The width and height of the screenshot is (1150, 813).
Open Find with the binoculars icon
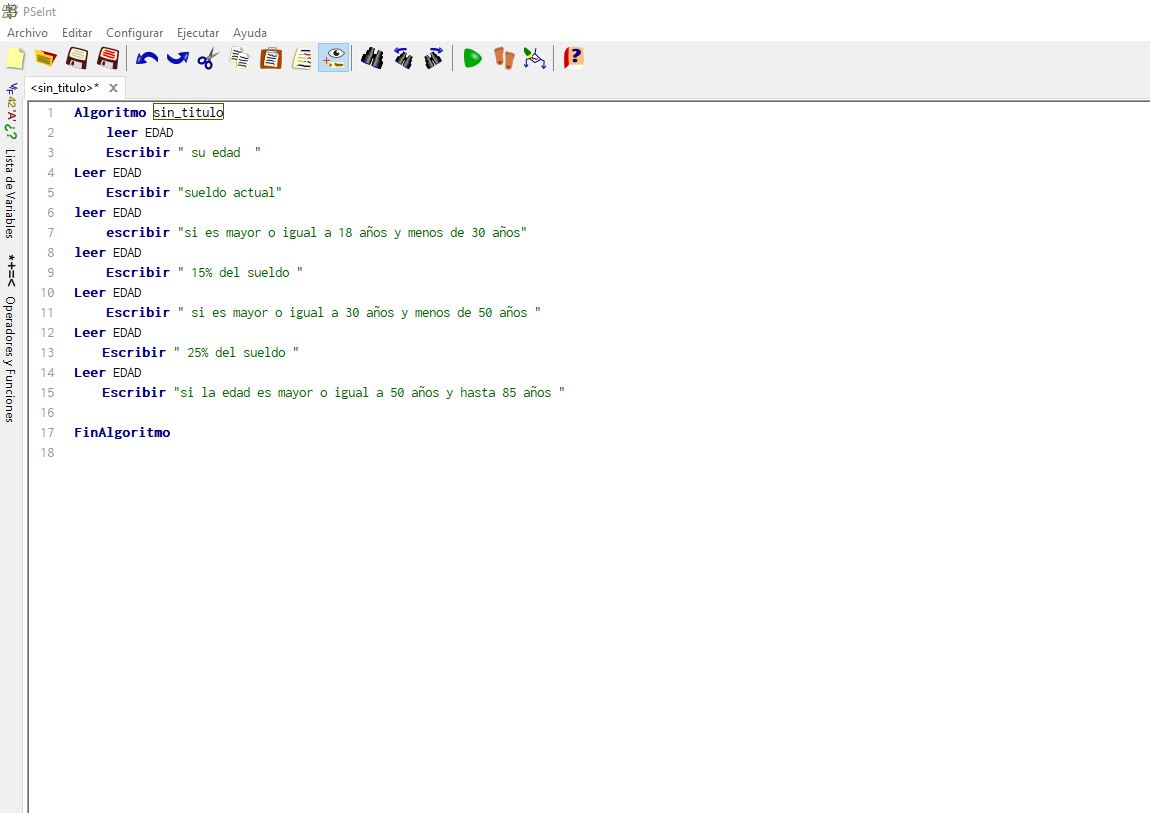tap(372, 58)
